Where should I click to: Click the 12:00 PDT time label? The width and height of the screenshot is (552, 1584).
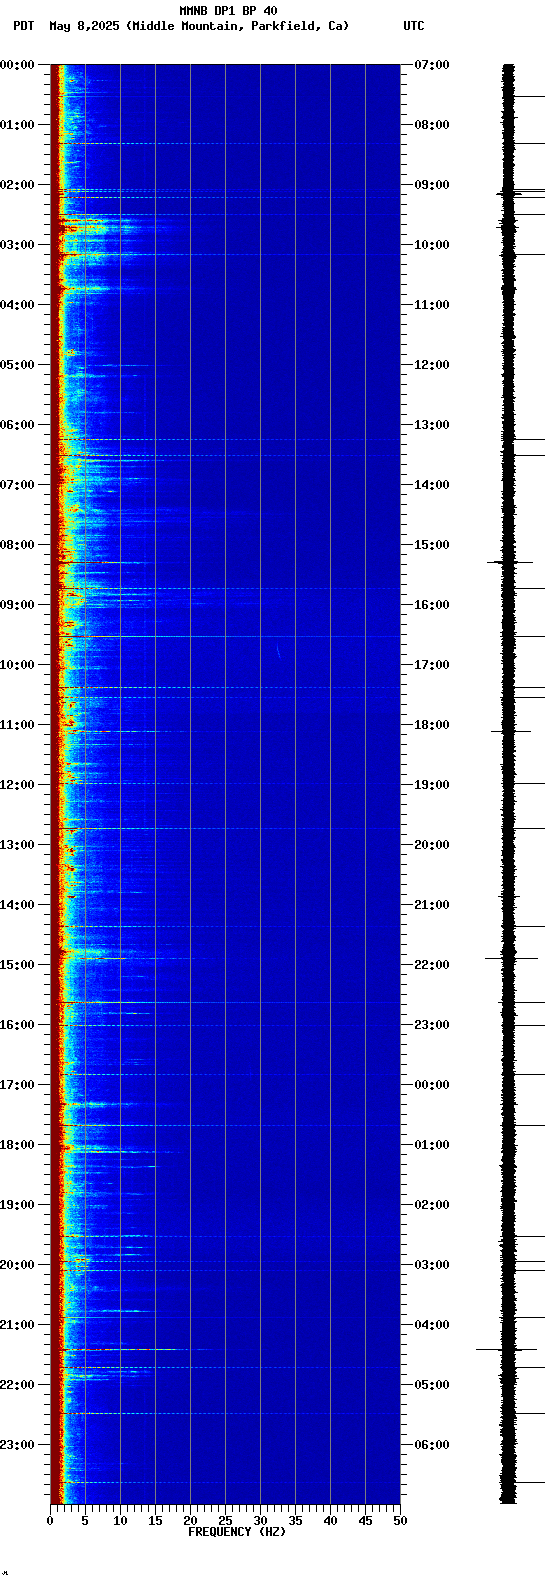(18, 785)
